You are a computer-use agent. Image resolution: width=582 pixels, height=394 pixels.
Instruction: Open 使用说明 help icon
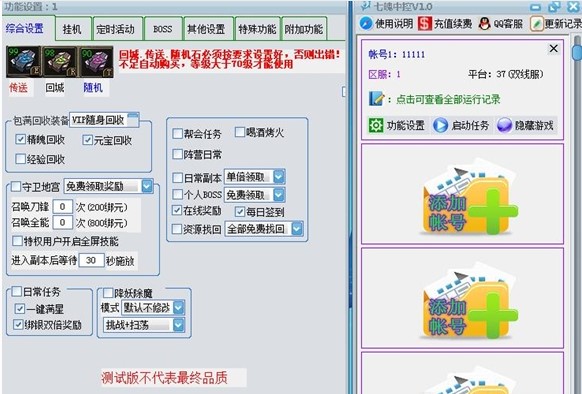tap(366, 24)
